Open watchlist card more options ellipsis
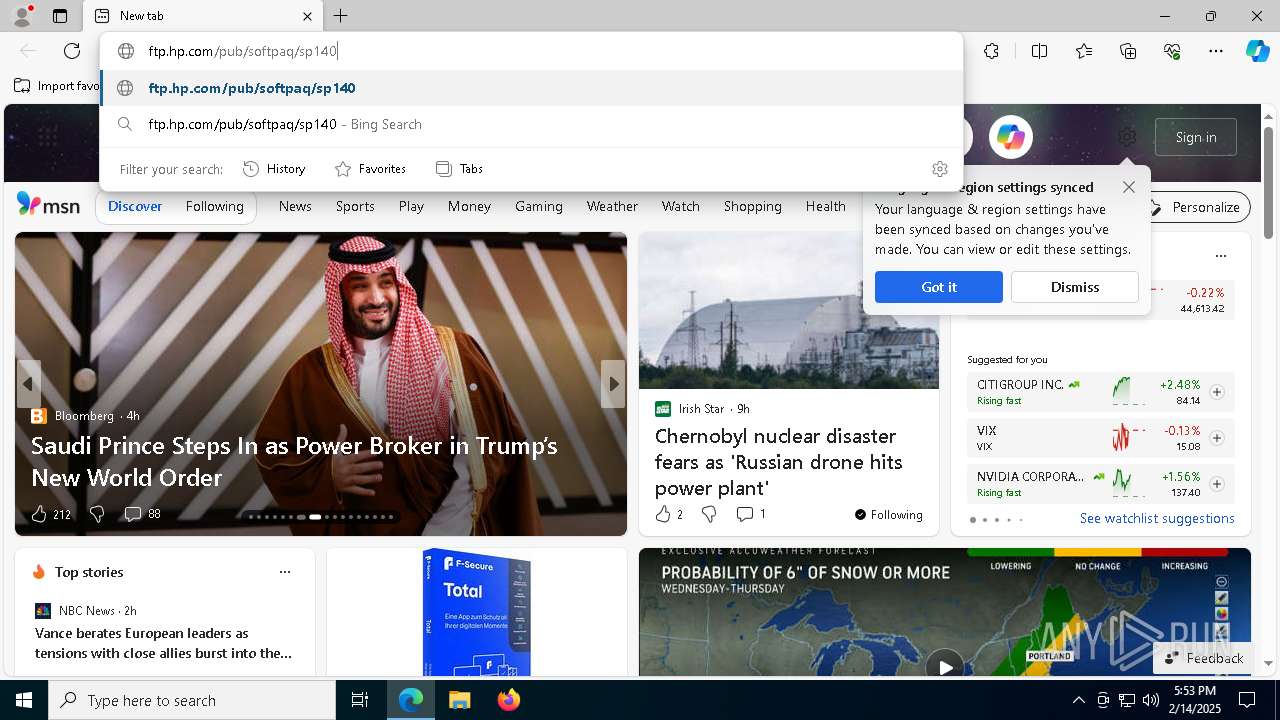This screenshot has width=1280, height=720. 1220,256
